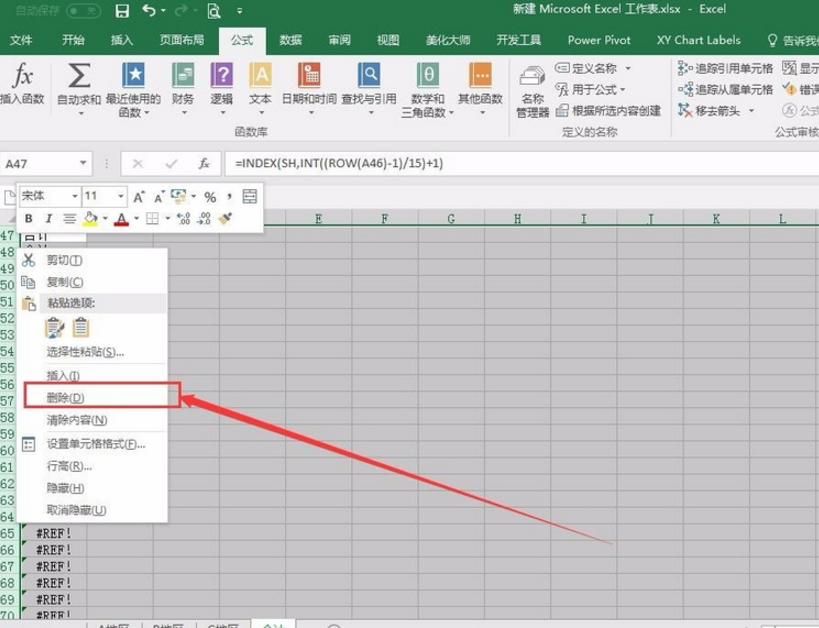Choose 删除(D) from the context menu
Image resolution: width=819 pixels, height=628 pixels.
[66, 398]
